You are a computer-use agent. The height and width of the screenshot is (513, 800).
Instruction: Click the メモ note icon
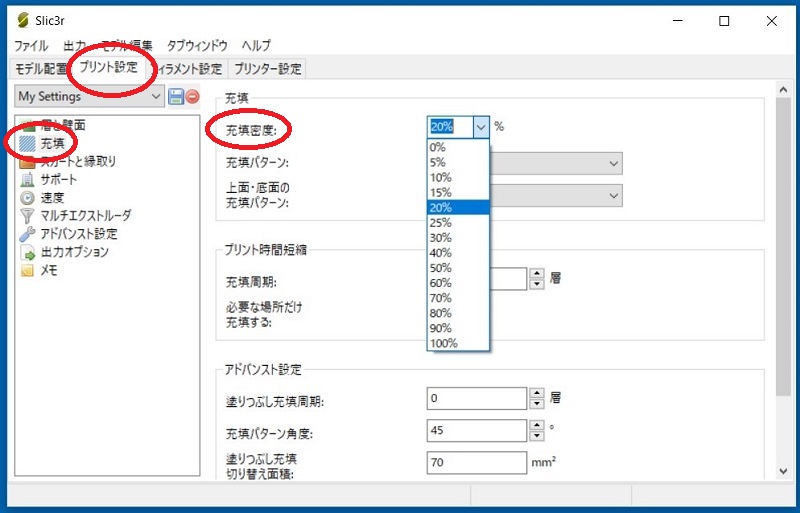point(27,270)
